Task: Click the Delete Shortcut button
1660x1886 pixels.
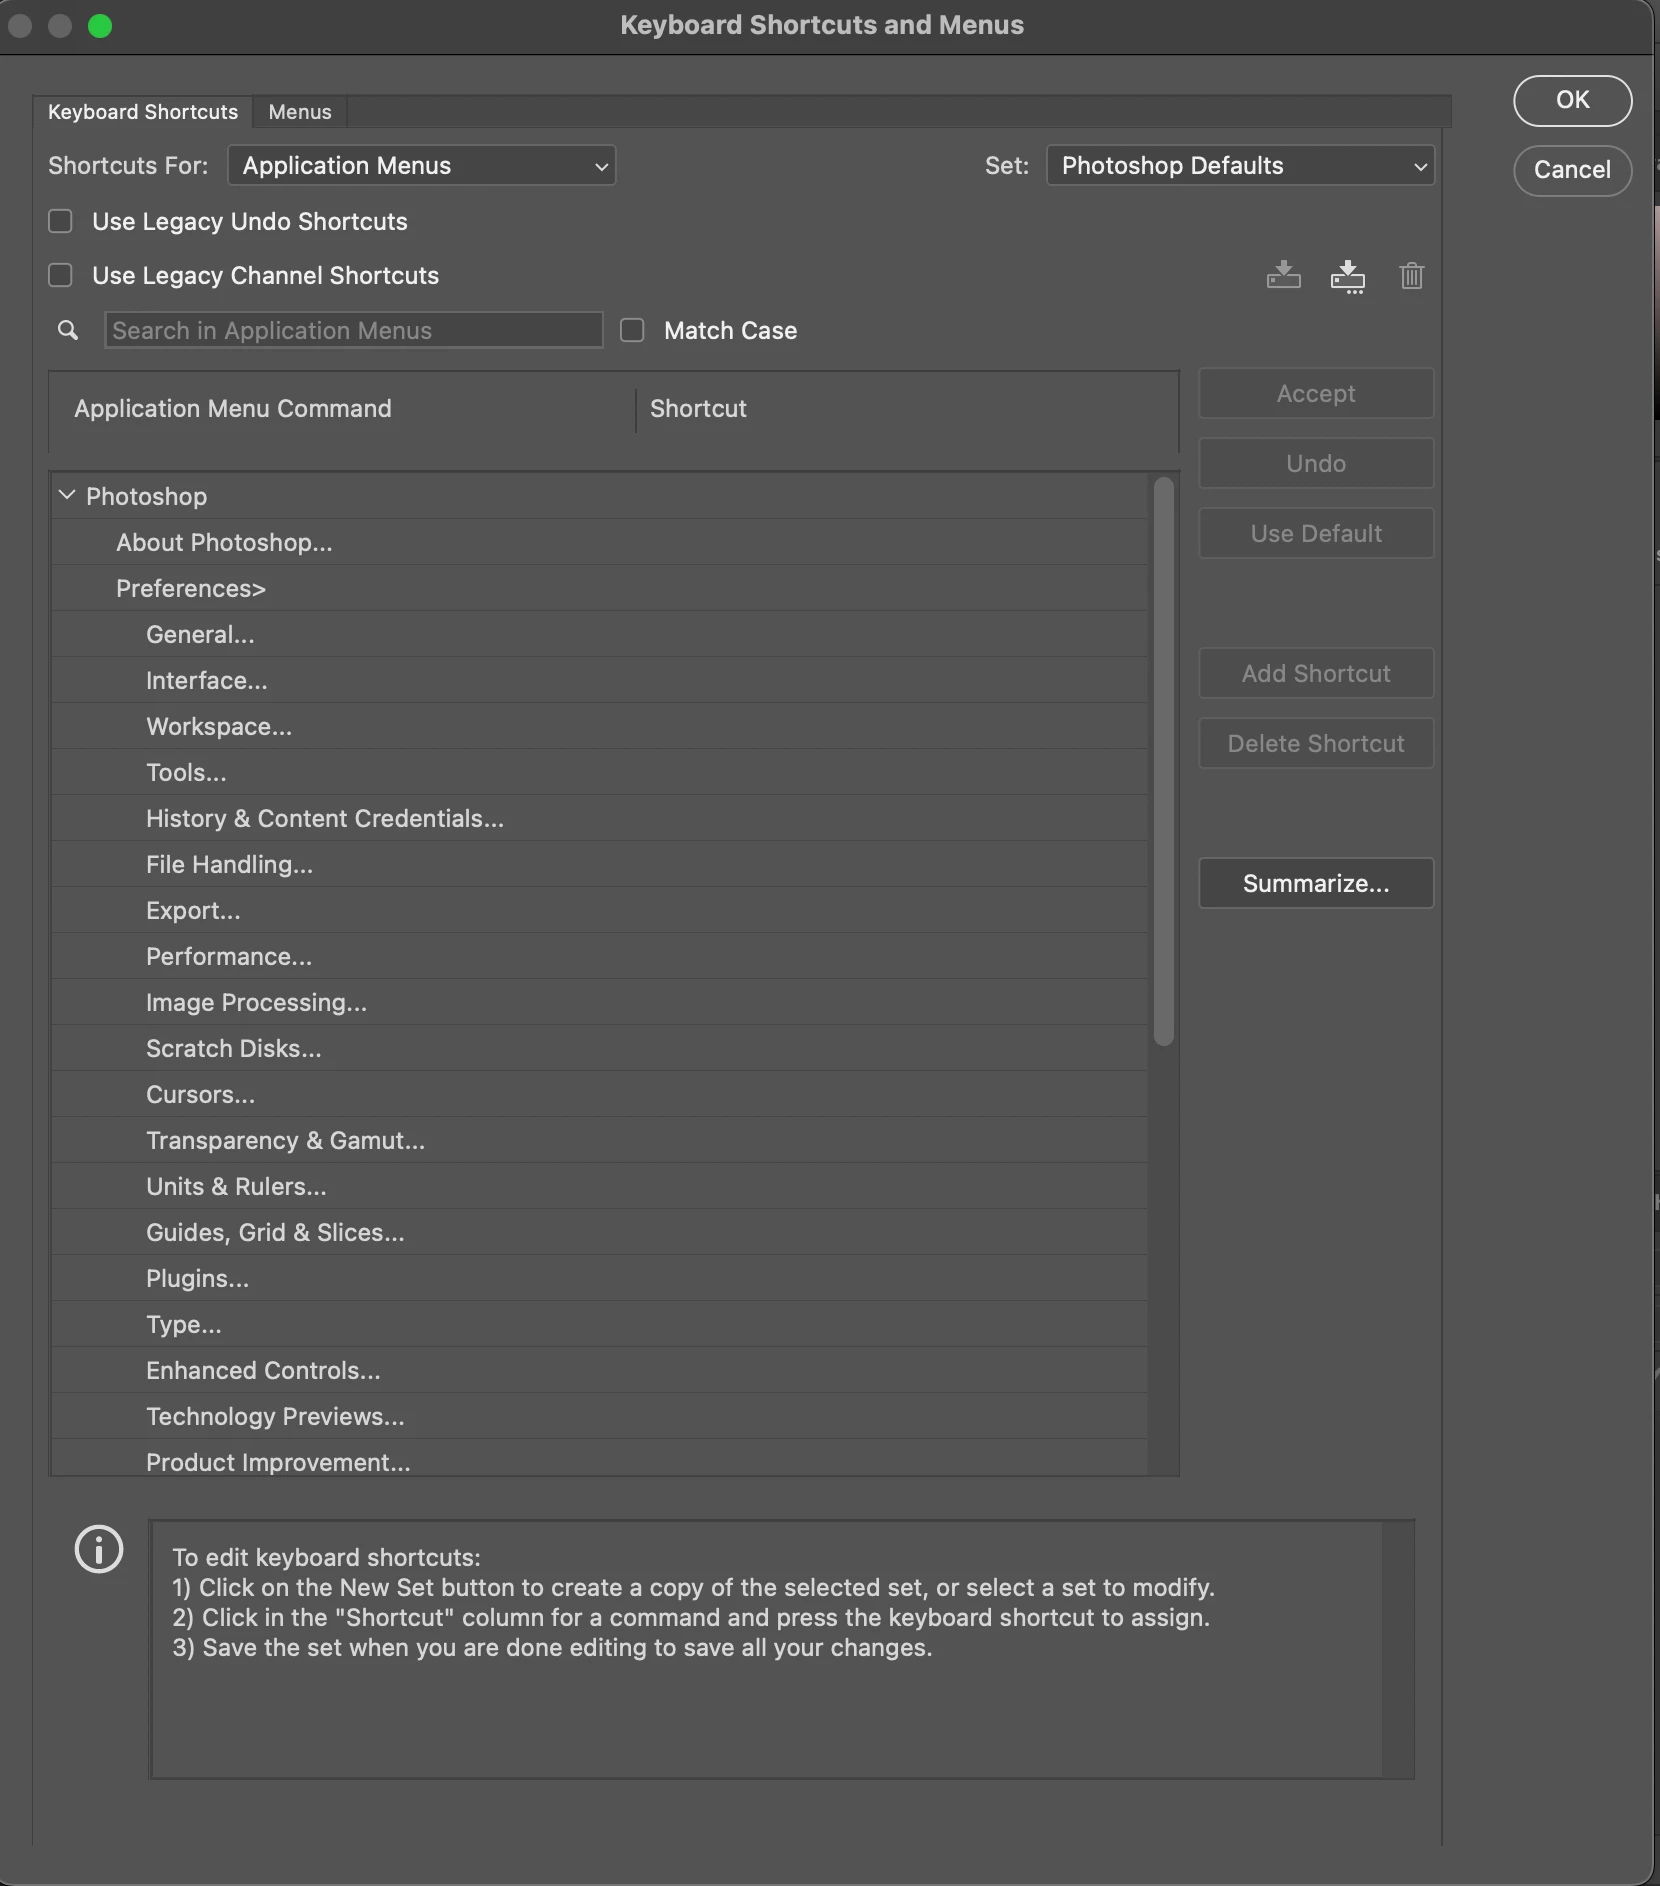Action: coord(1316,743)
